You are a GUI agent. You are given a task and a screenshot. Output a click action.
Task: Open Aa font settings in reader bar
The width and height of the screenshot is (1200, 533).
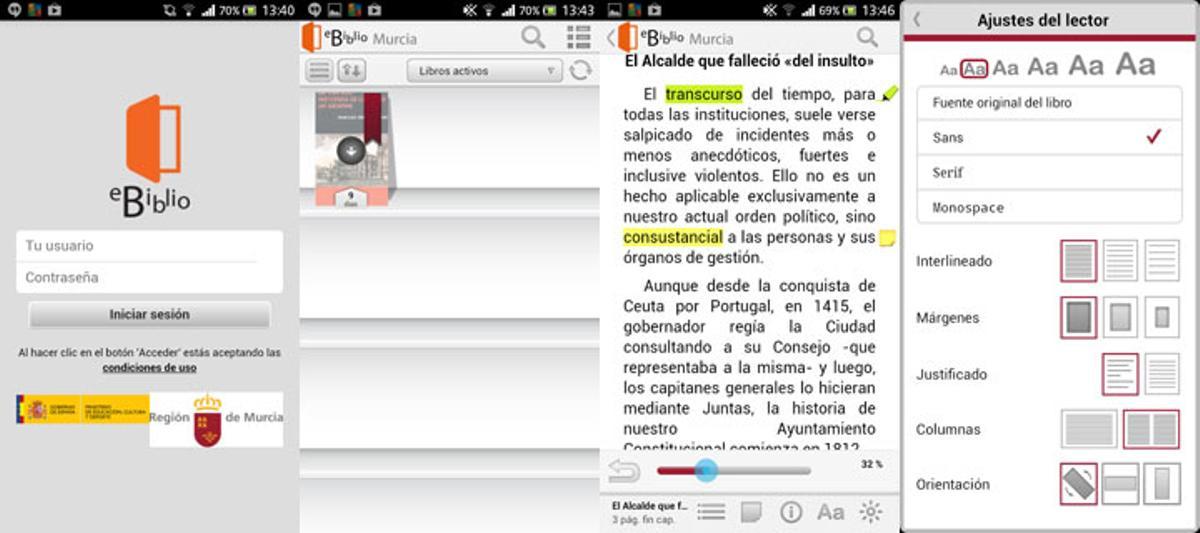click(830, 512)
